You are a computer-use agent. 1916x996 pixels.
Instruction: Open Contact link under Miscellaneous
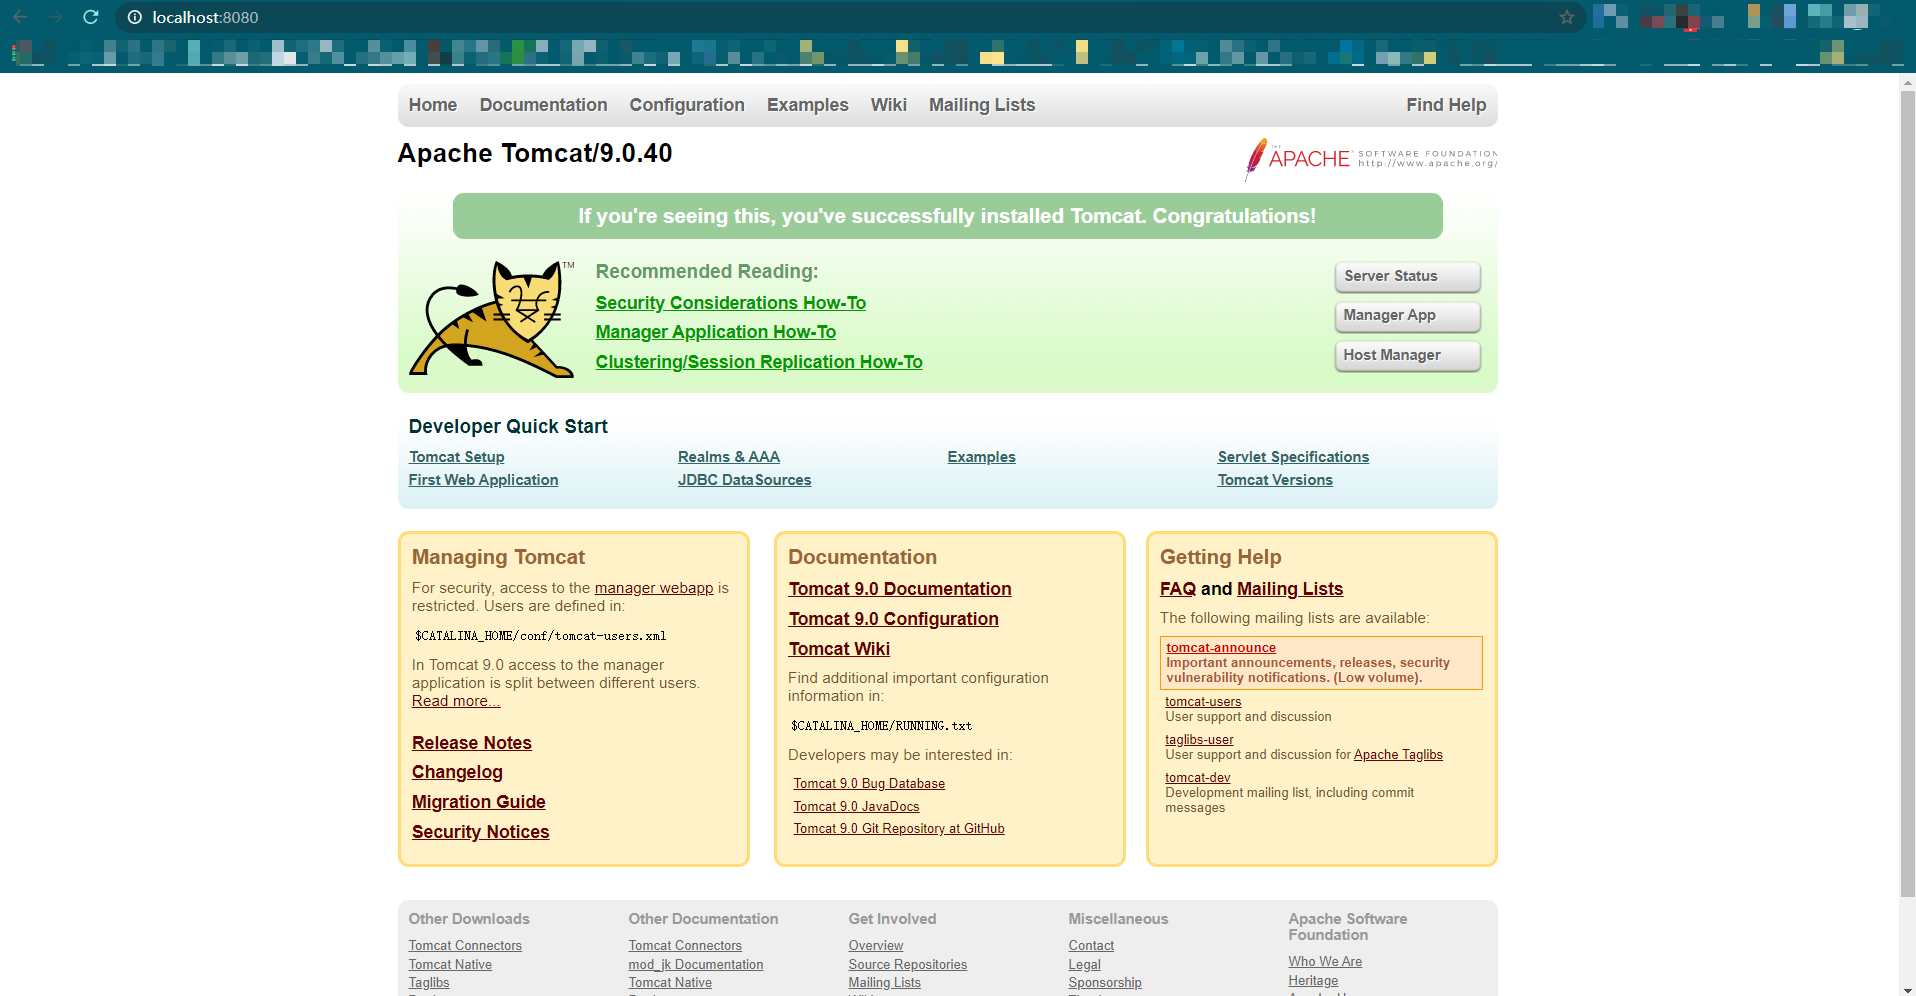1091,946
